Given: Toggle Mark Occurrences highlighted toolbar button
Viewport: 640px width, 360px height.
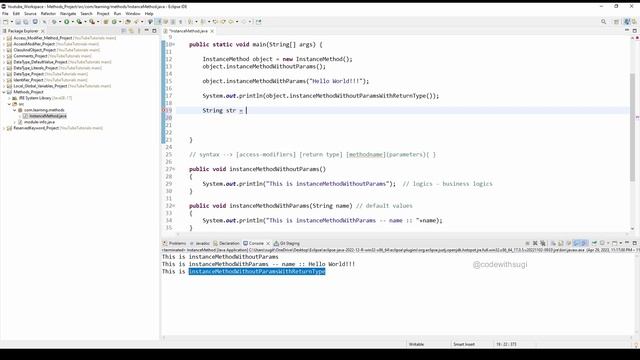Looking at the screenshot, I should 158,22.
